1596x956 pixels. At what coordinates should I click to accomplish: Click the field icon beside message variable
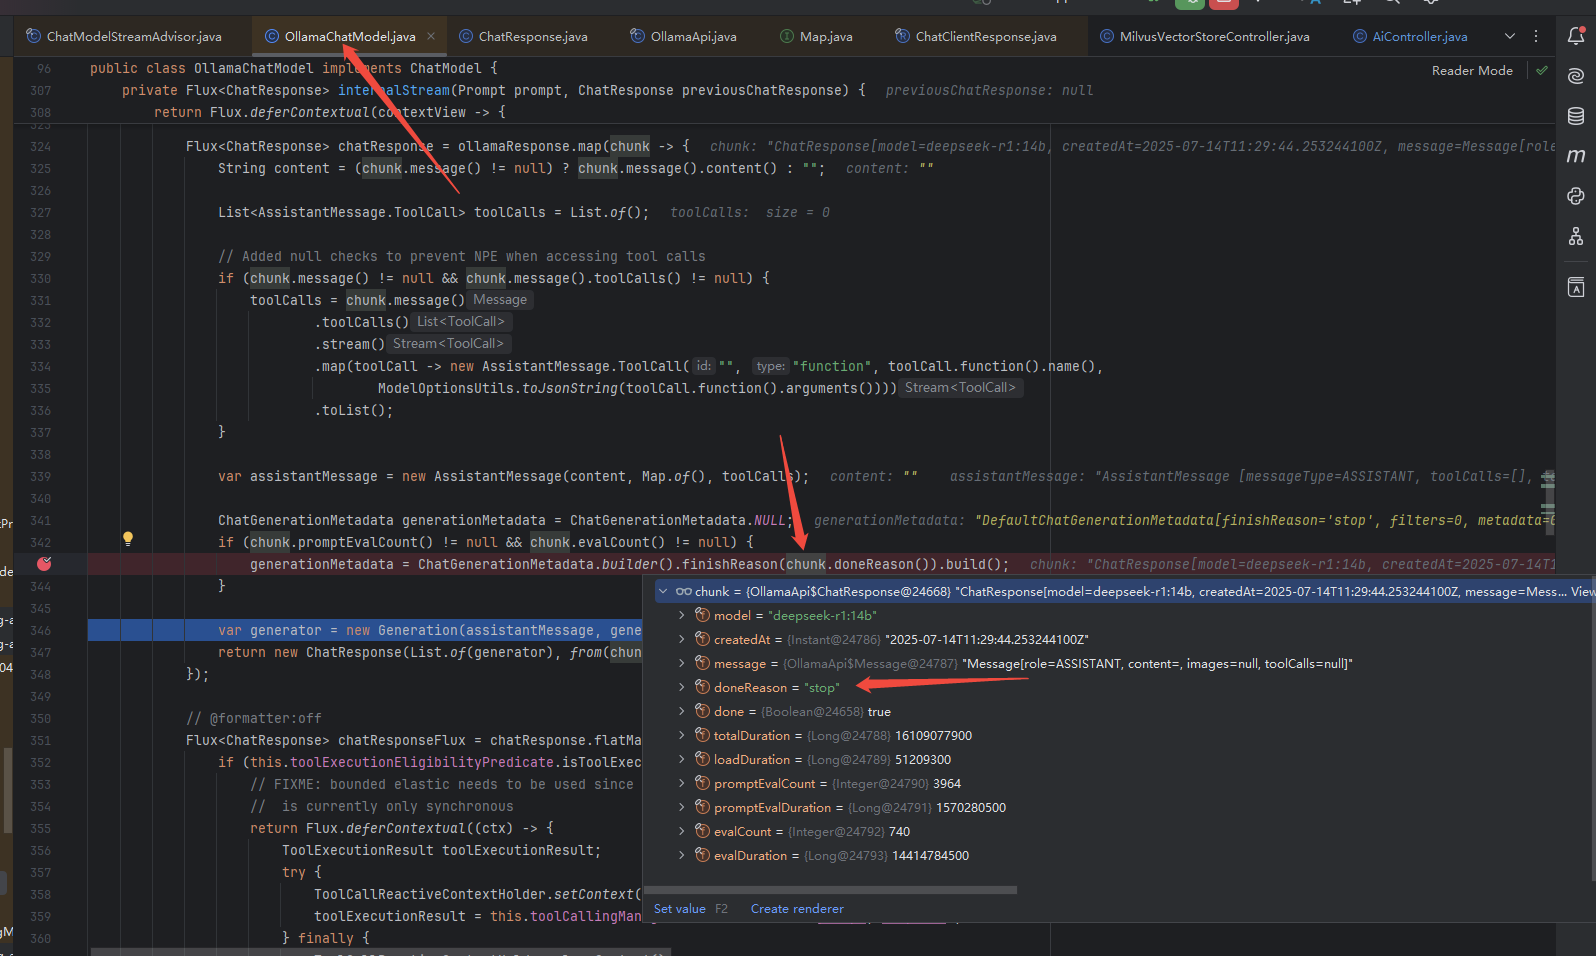click(702, 664)
